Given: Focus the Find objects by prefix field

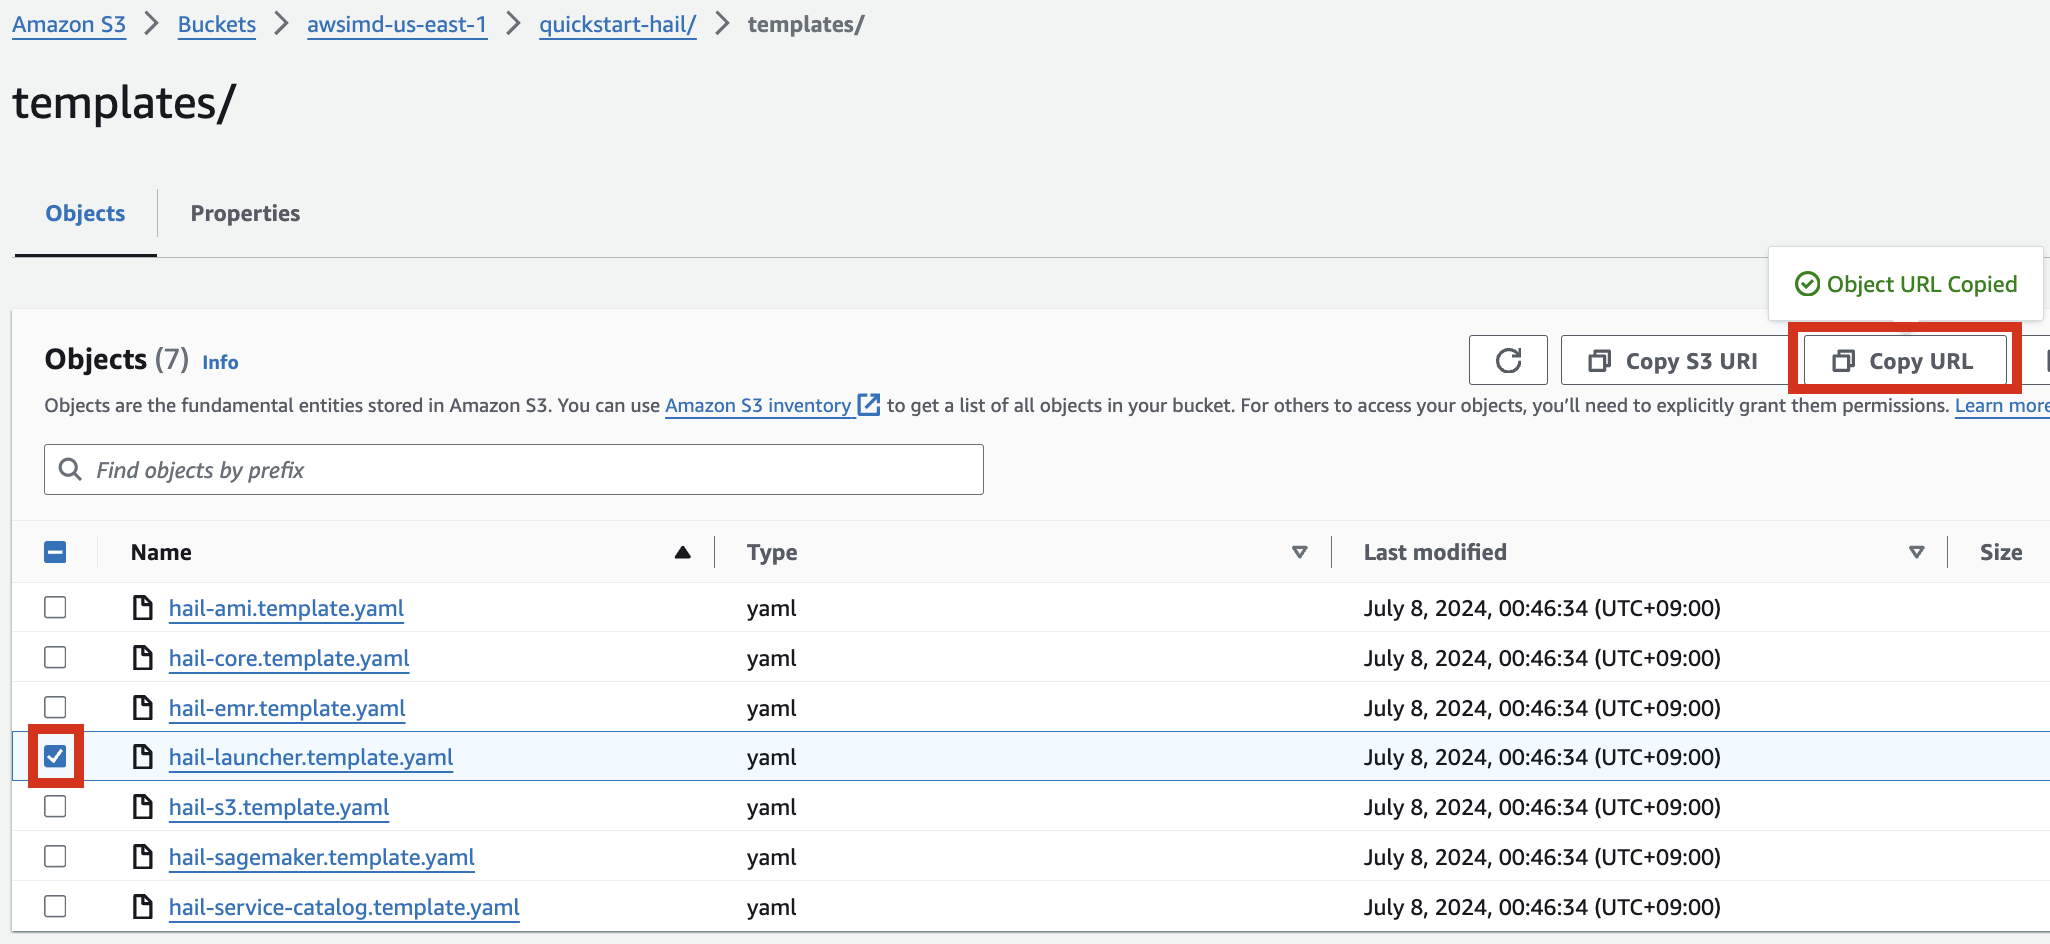Looking at the screenshot, I should click(x=514, y=469).
